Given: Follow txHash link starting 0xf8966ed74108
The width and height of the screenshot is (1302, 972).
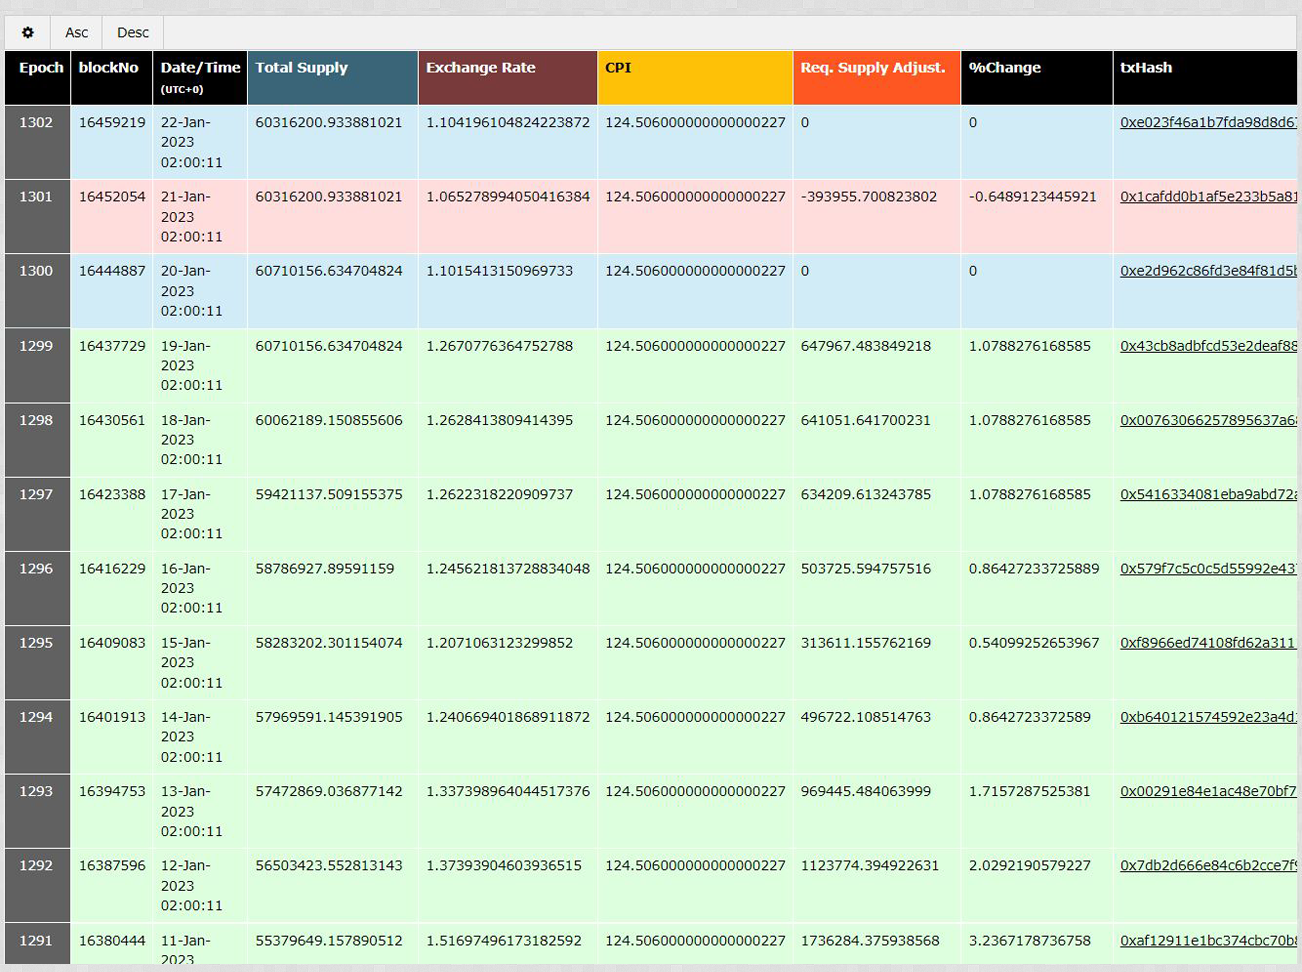Looking at the screenshot, I should point(1208,643).
